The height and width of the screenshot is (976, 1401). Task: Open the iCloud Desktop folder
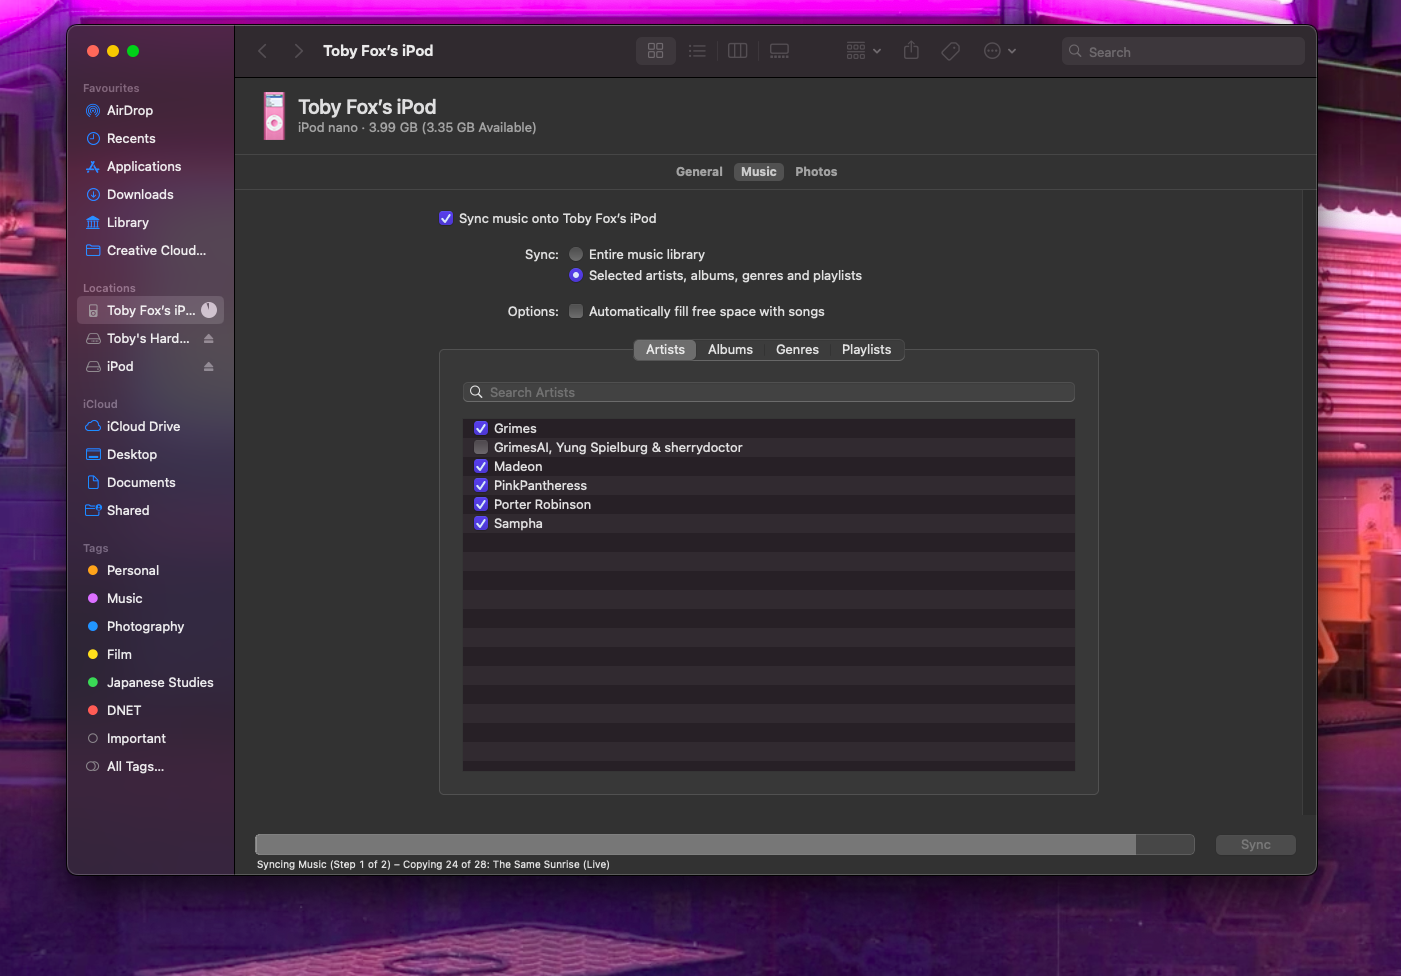coord(132,454)
